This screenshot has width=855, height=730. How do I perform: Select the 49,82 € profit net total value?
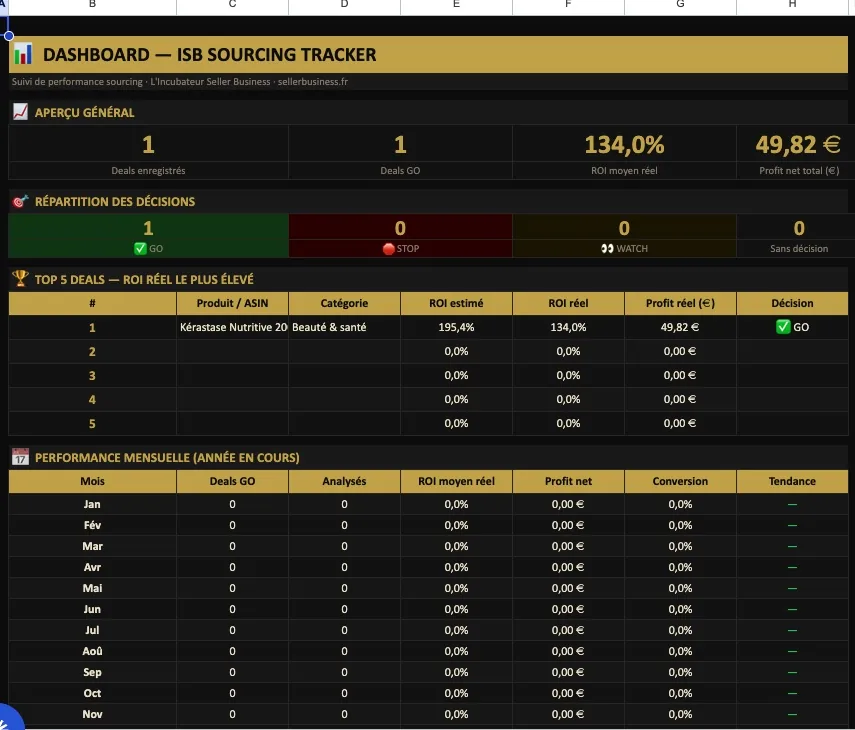pyautogui.click(x=798, y=144)
